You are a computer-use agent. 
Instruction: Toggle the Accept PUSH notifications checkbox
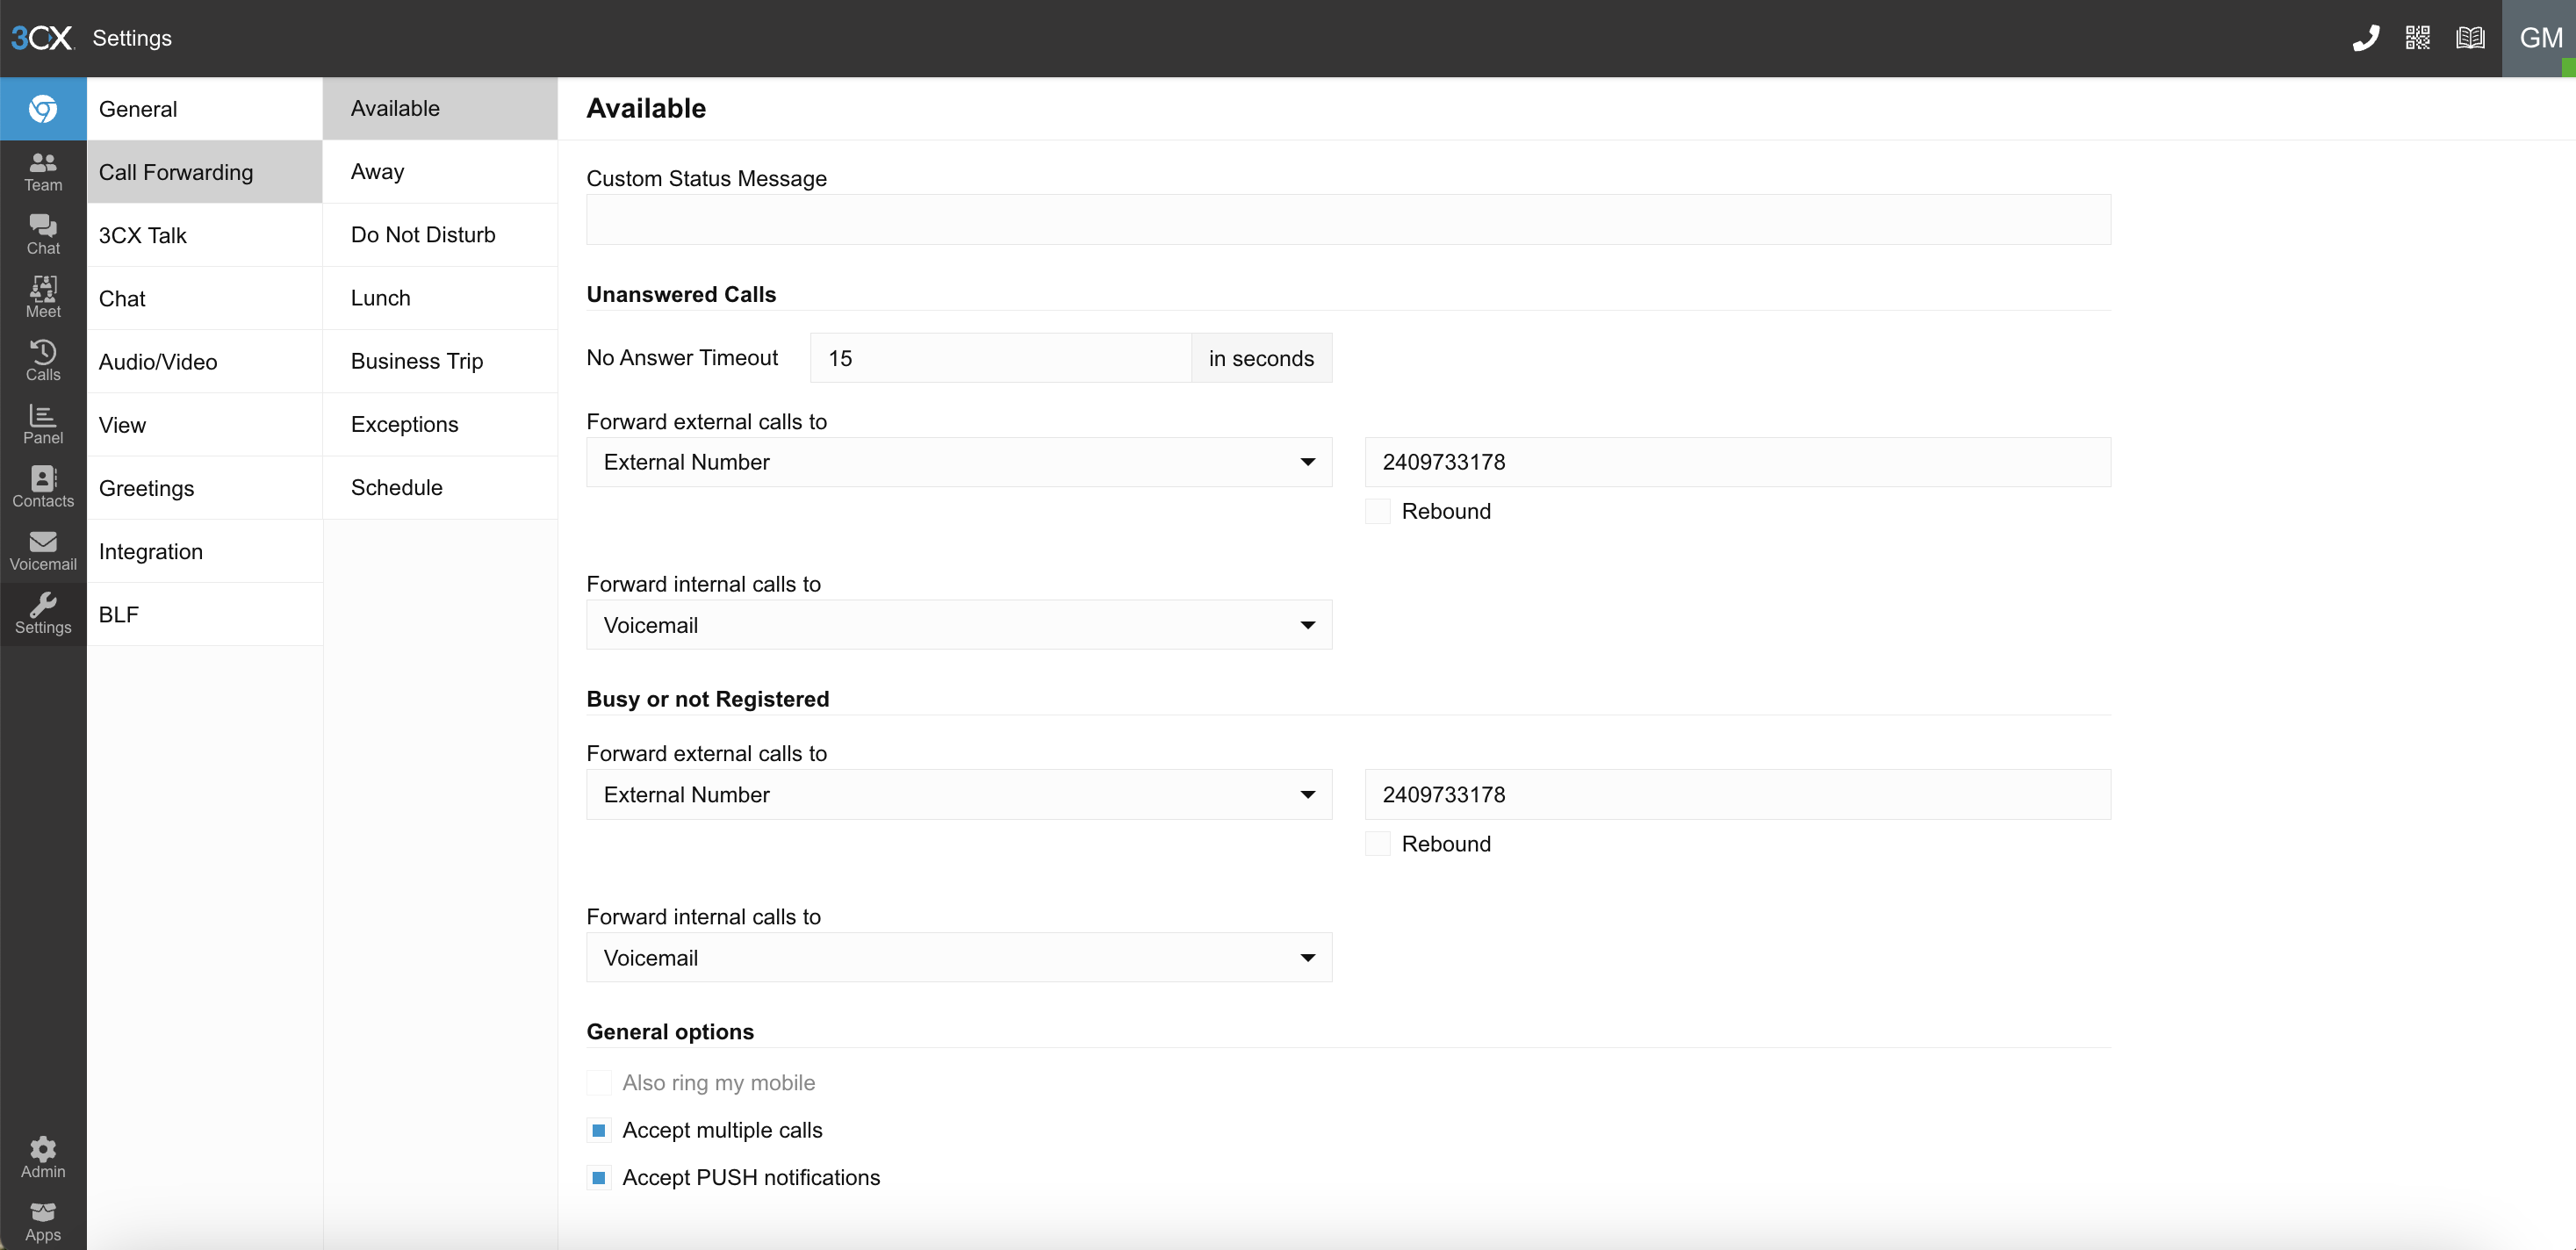[x=599, y=1177]
